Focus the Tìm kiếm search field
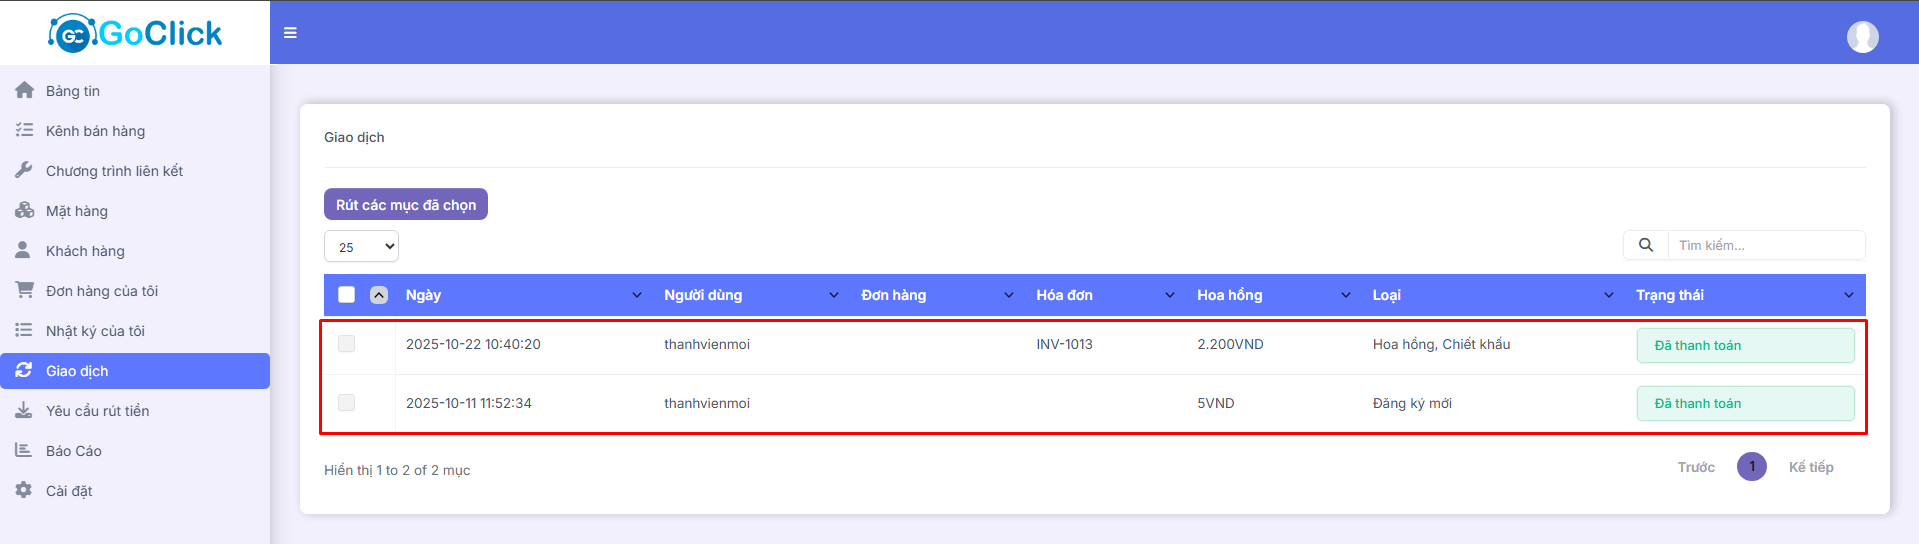This screenshot has width=1919, height=544. click(x=1765, y=245)
